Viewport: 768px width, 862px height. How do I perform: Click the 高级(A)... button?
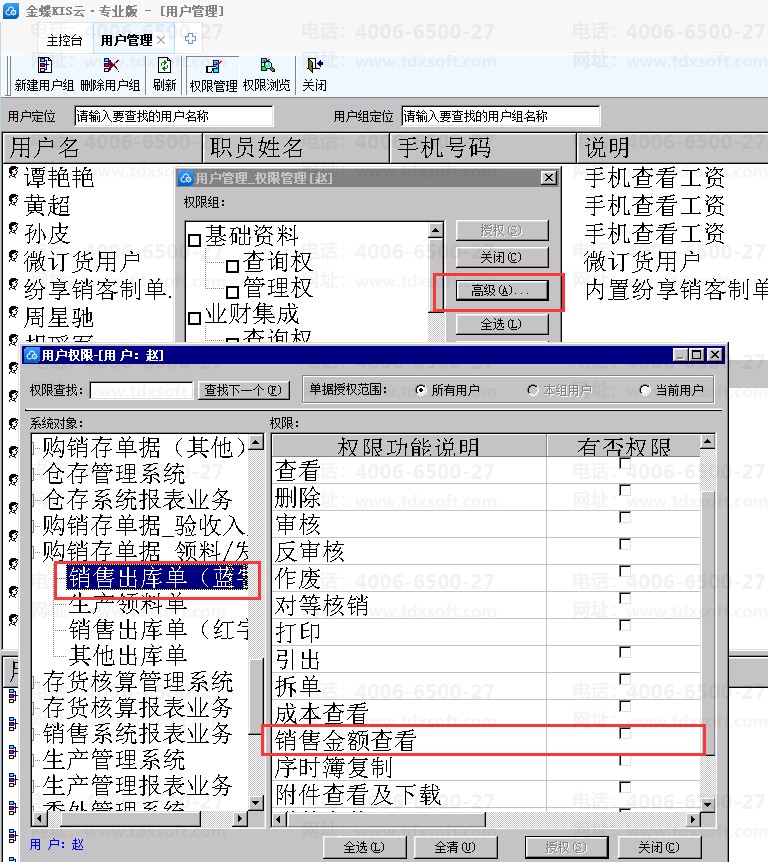tap(501, 290)
